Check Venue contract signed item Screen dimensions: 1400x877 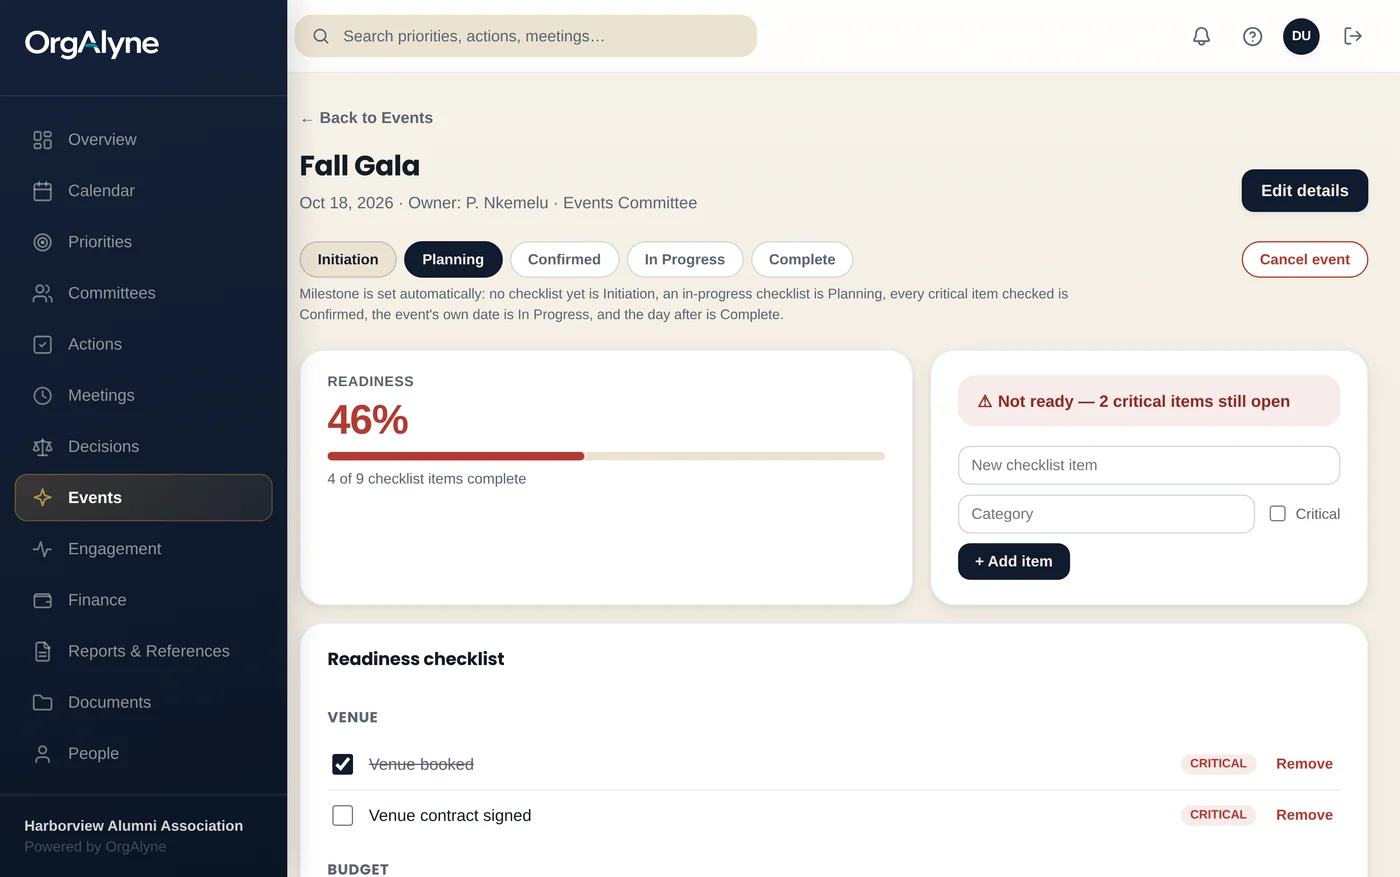click(342, 815)
